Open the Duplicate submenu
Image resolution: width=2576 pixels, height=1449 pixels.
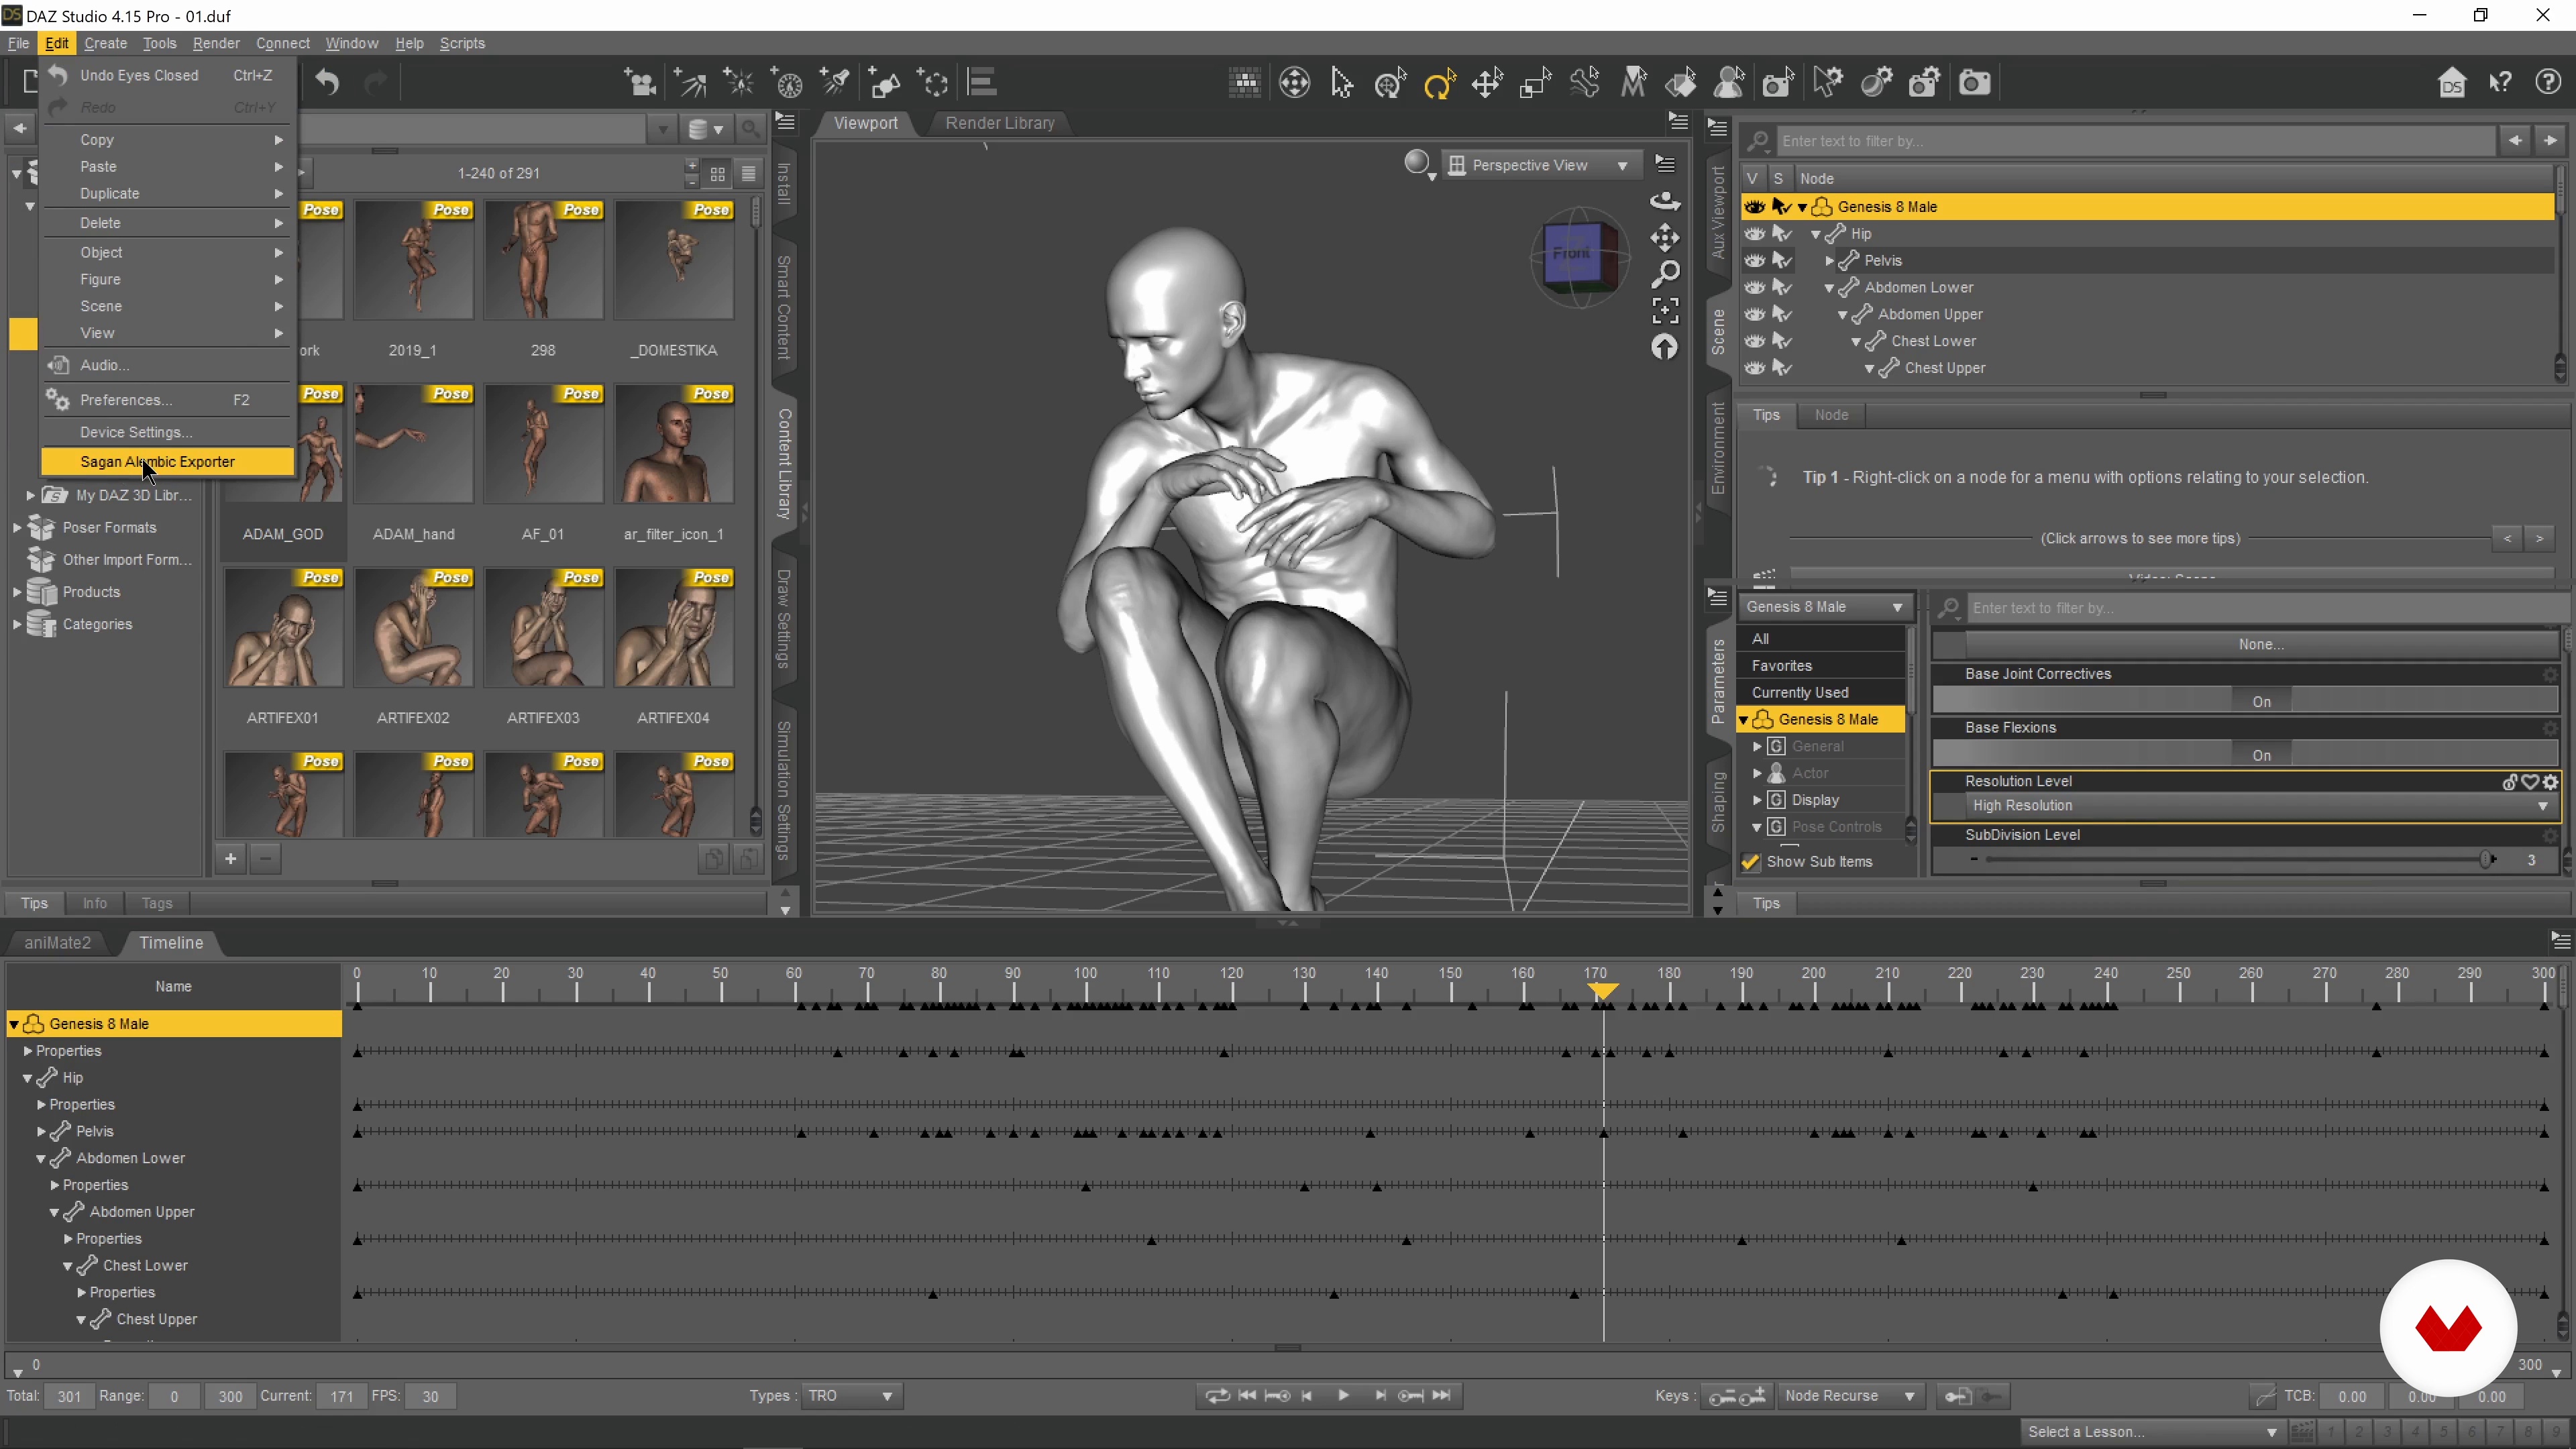tap(168, 194)
